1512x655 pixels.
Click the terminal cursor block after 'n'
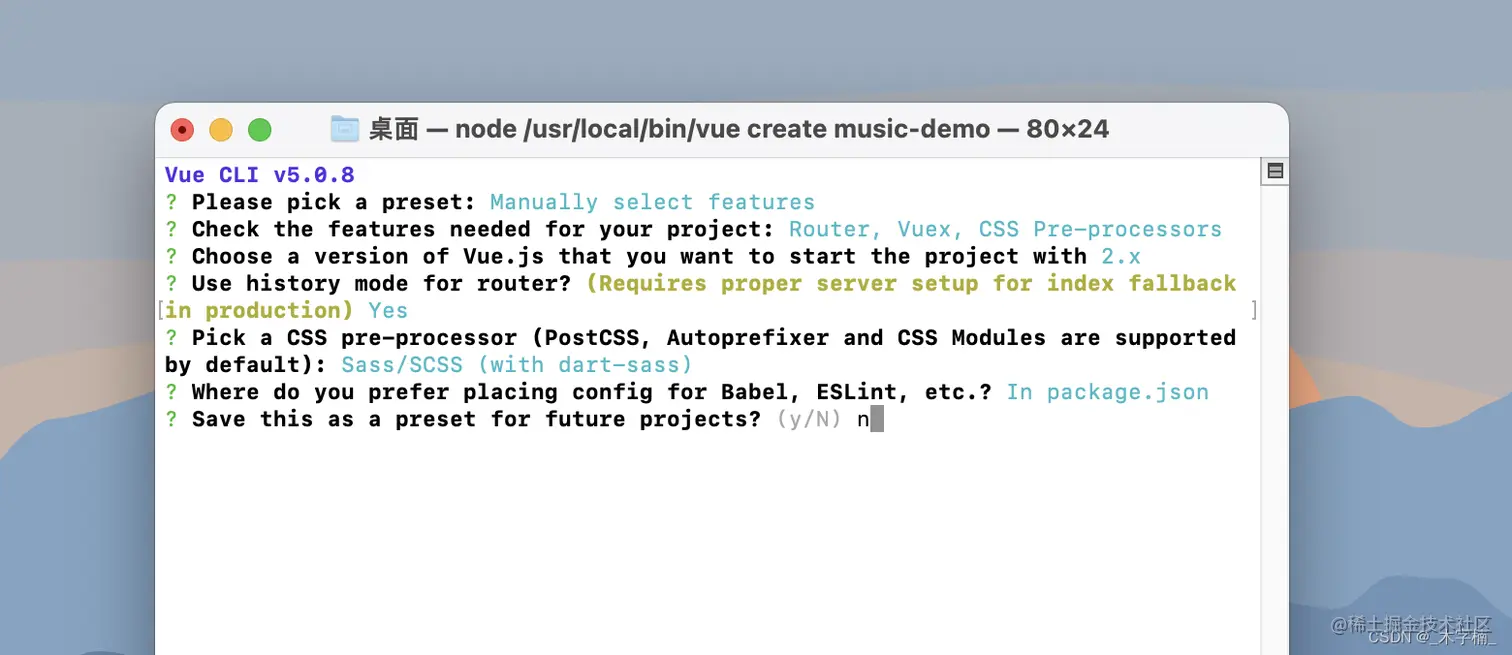[877, 419]
